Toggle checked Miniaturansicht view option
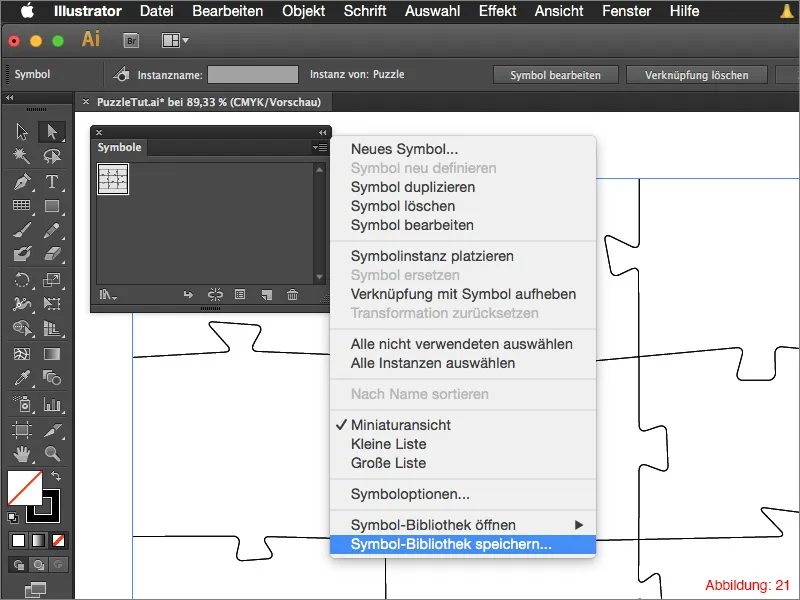The width and height of the screenshot is (800, 600). [463, 425]
